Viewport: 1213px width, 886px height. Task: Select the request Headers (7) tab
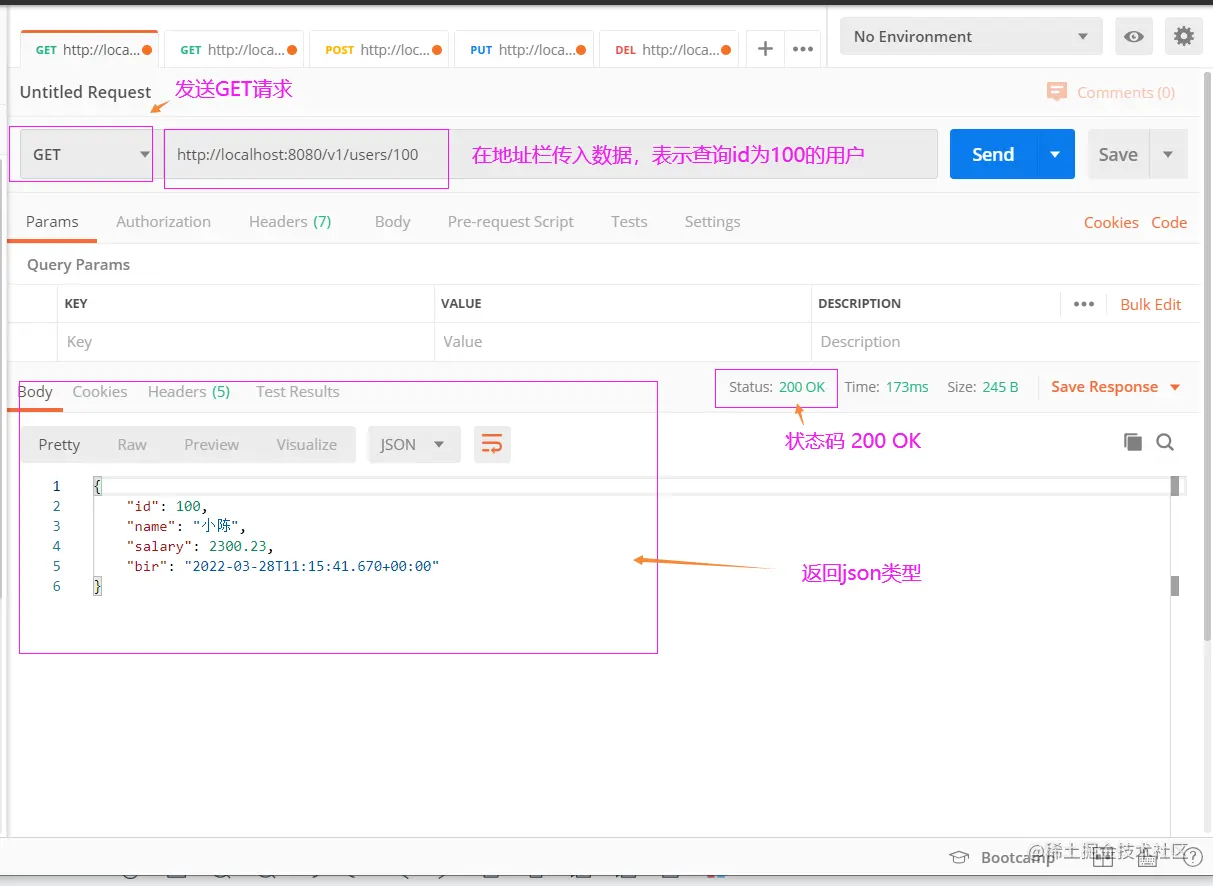click(290, 222)
